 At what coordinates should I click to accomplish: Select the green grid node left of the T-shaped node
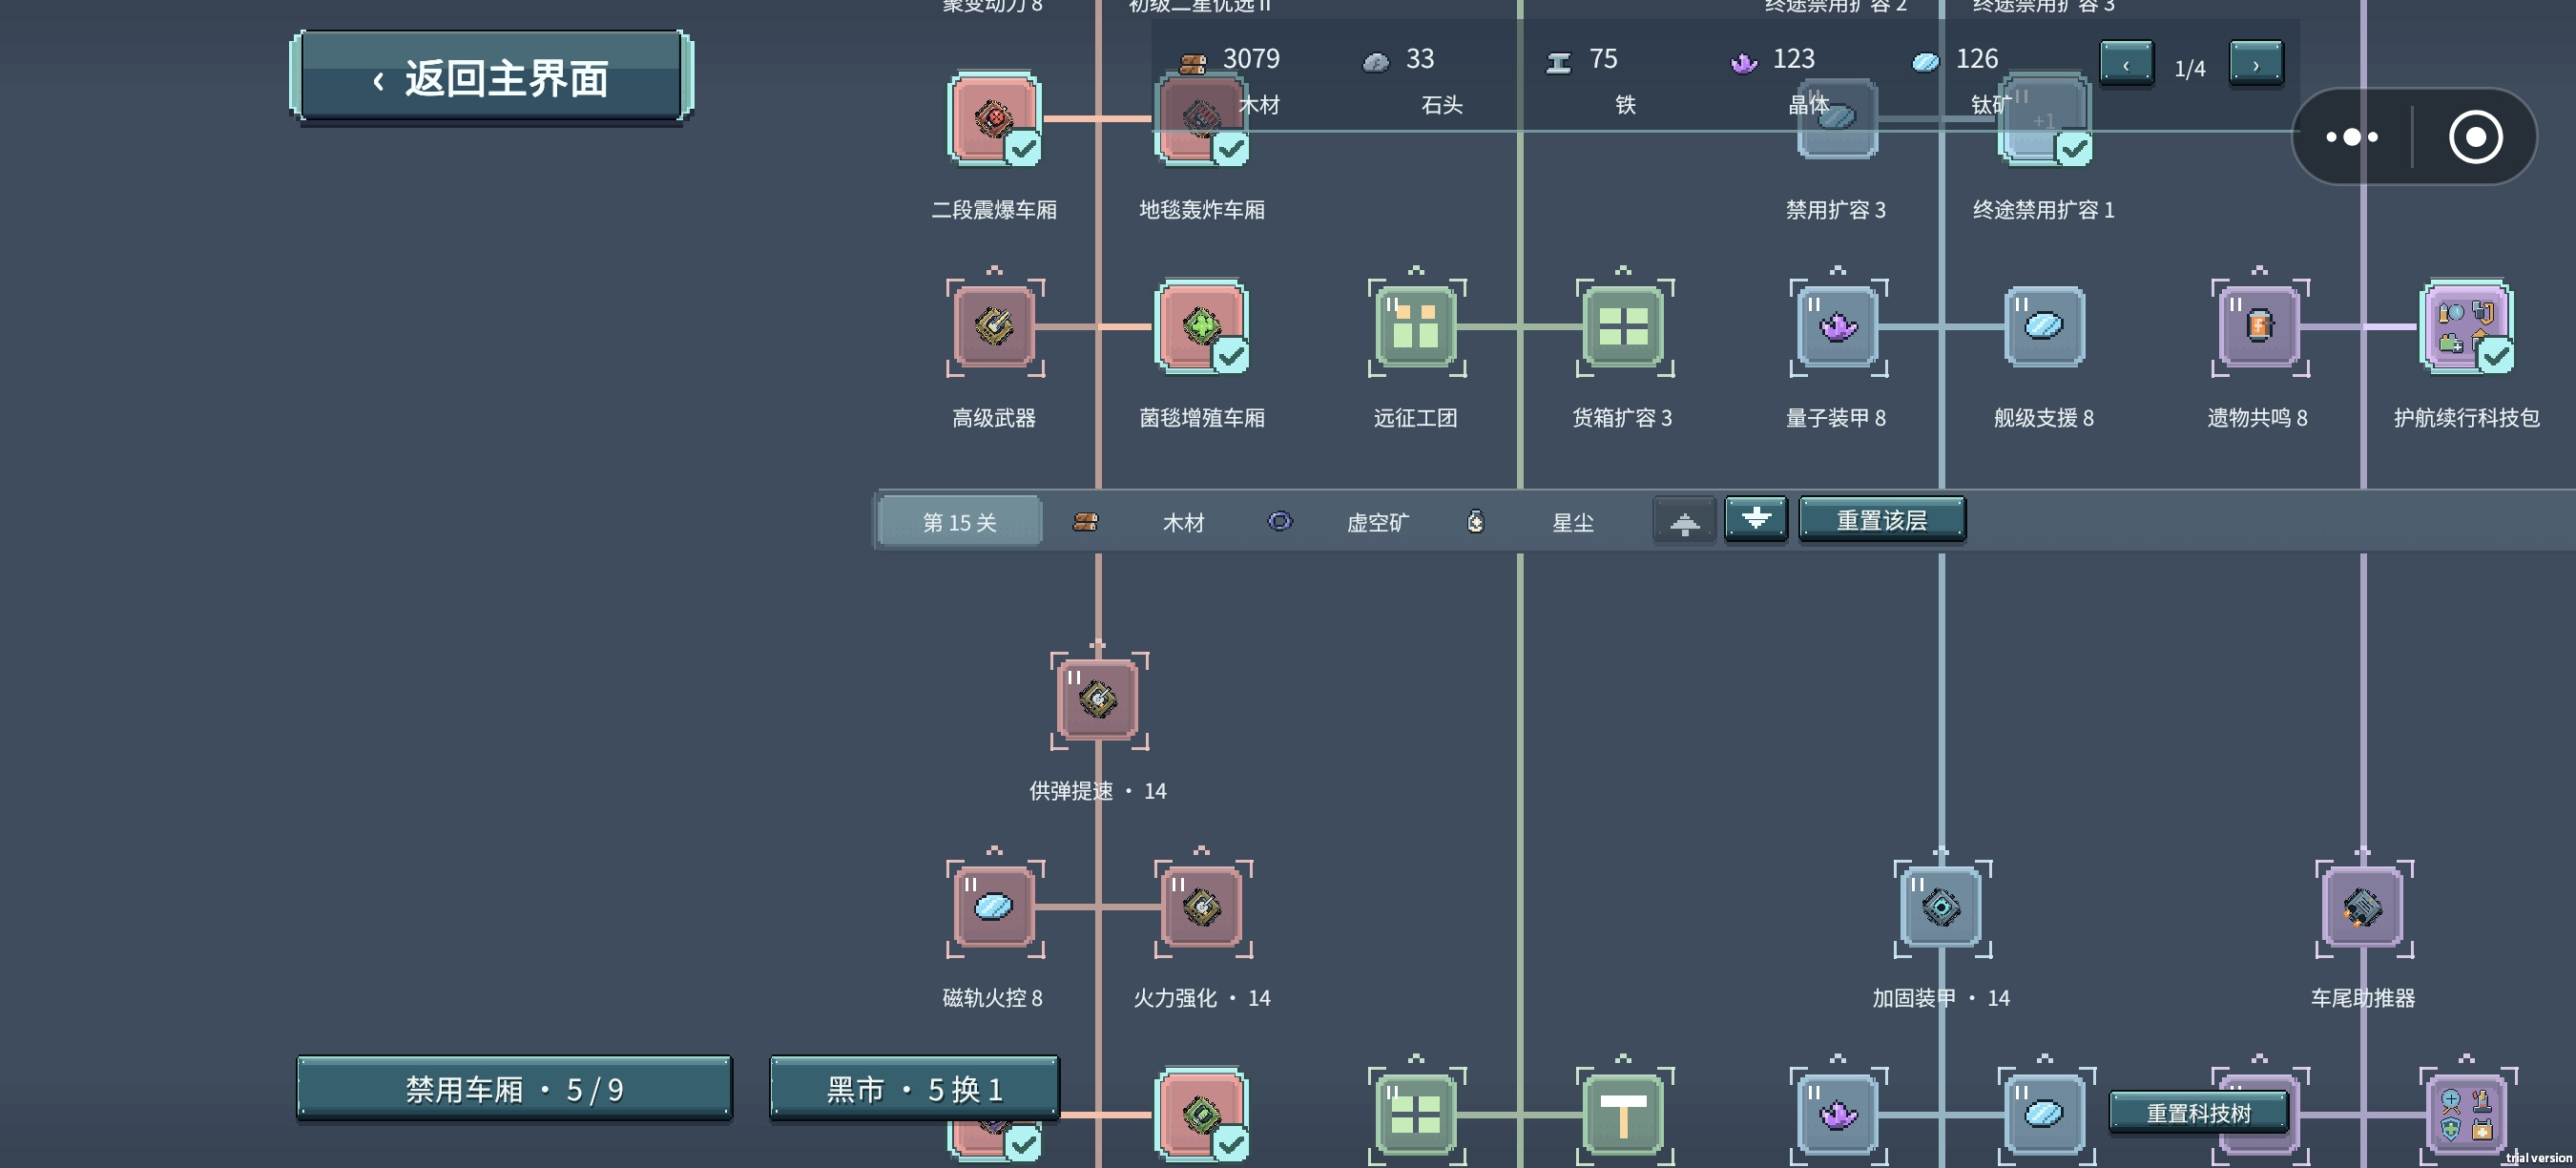1415,1114
